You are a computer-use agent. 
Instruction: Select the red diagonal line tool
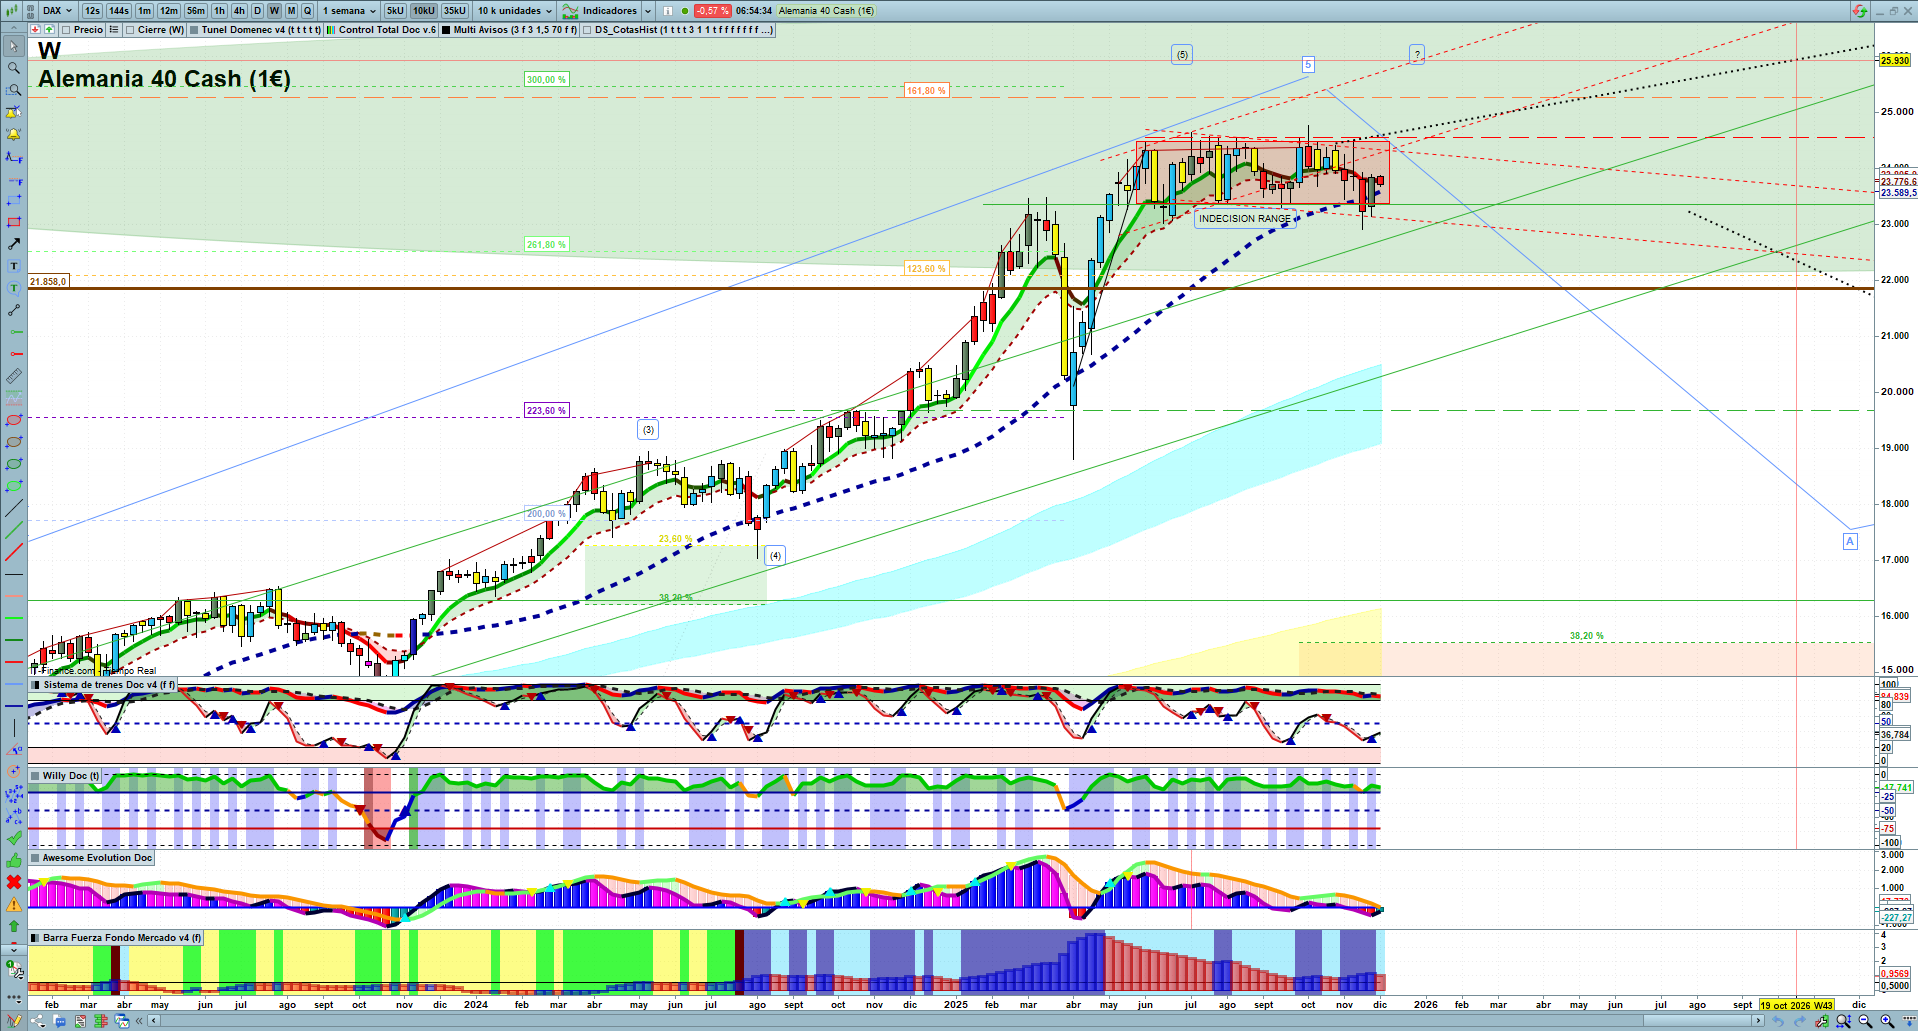click(14, 553)
